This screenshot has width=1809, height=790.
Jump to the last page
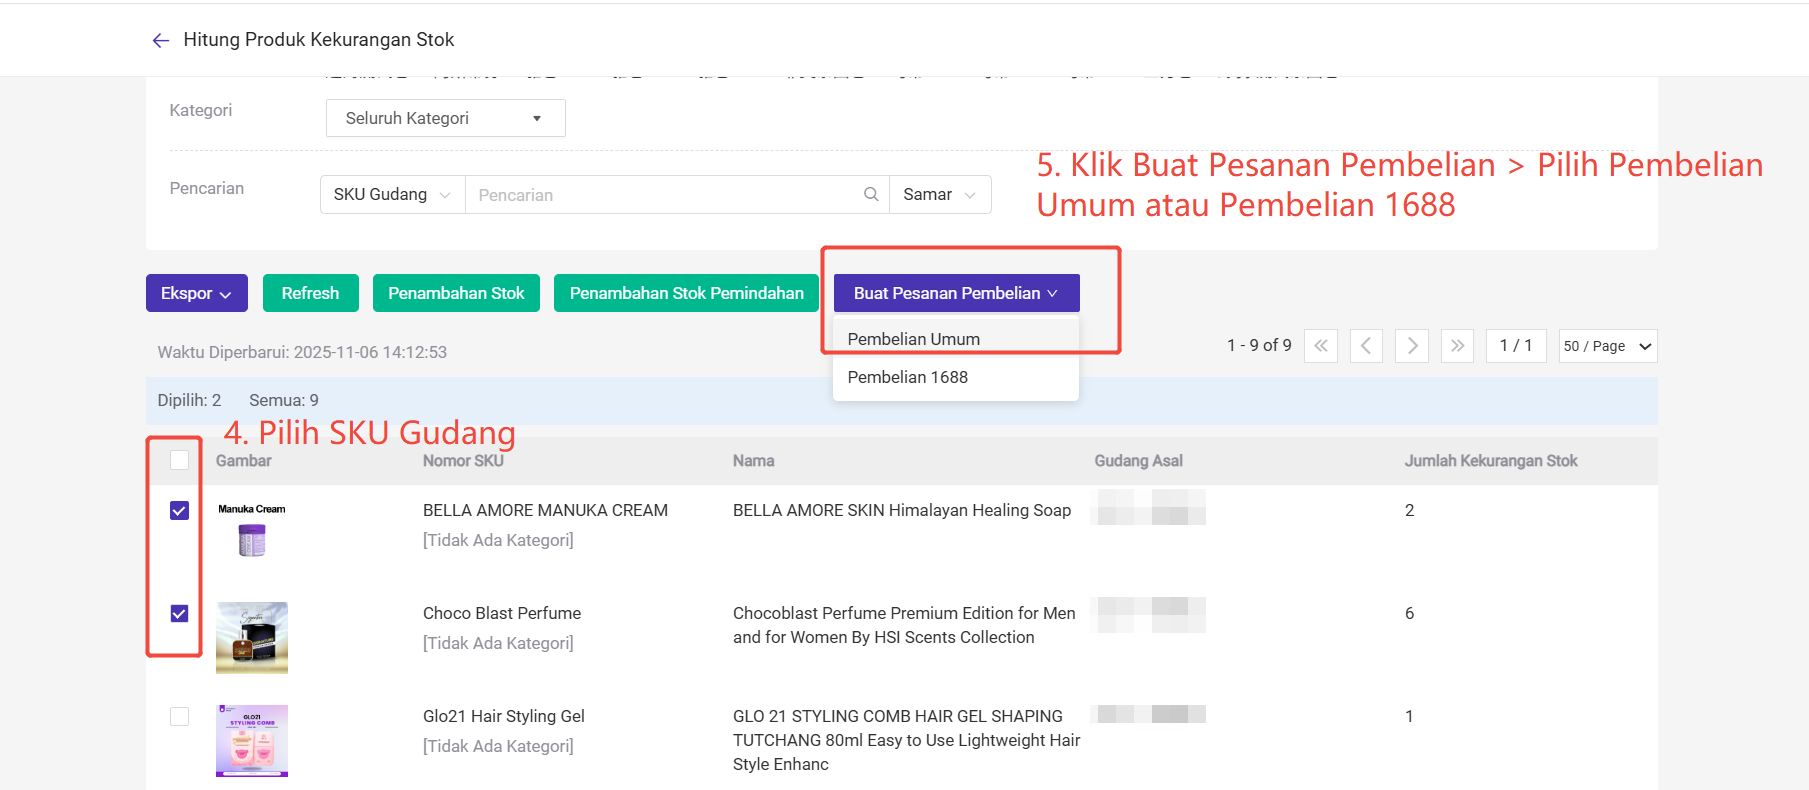[1457, 346]
